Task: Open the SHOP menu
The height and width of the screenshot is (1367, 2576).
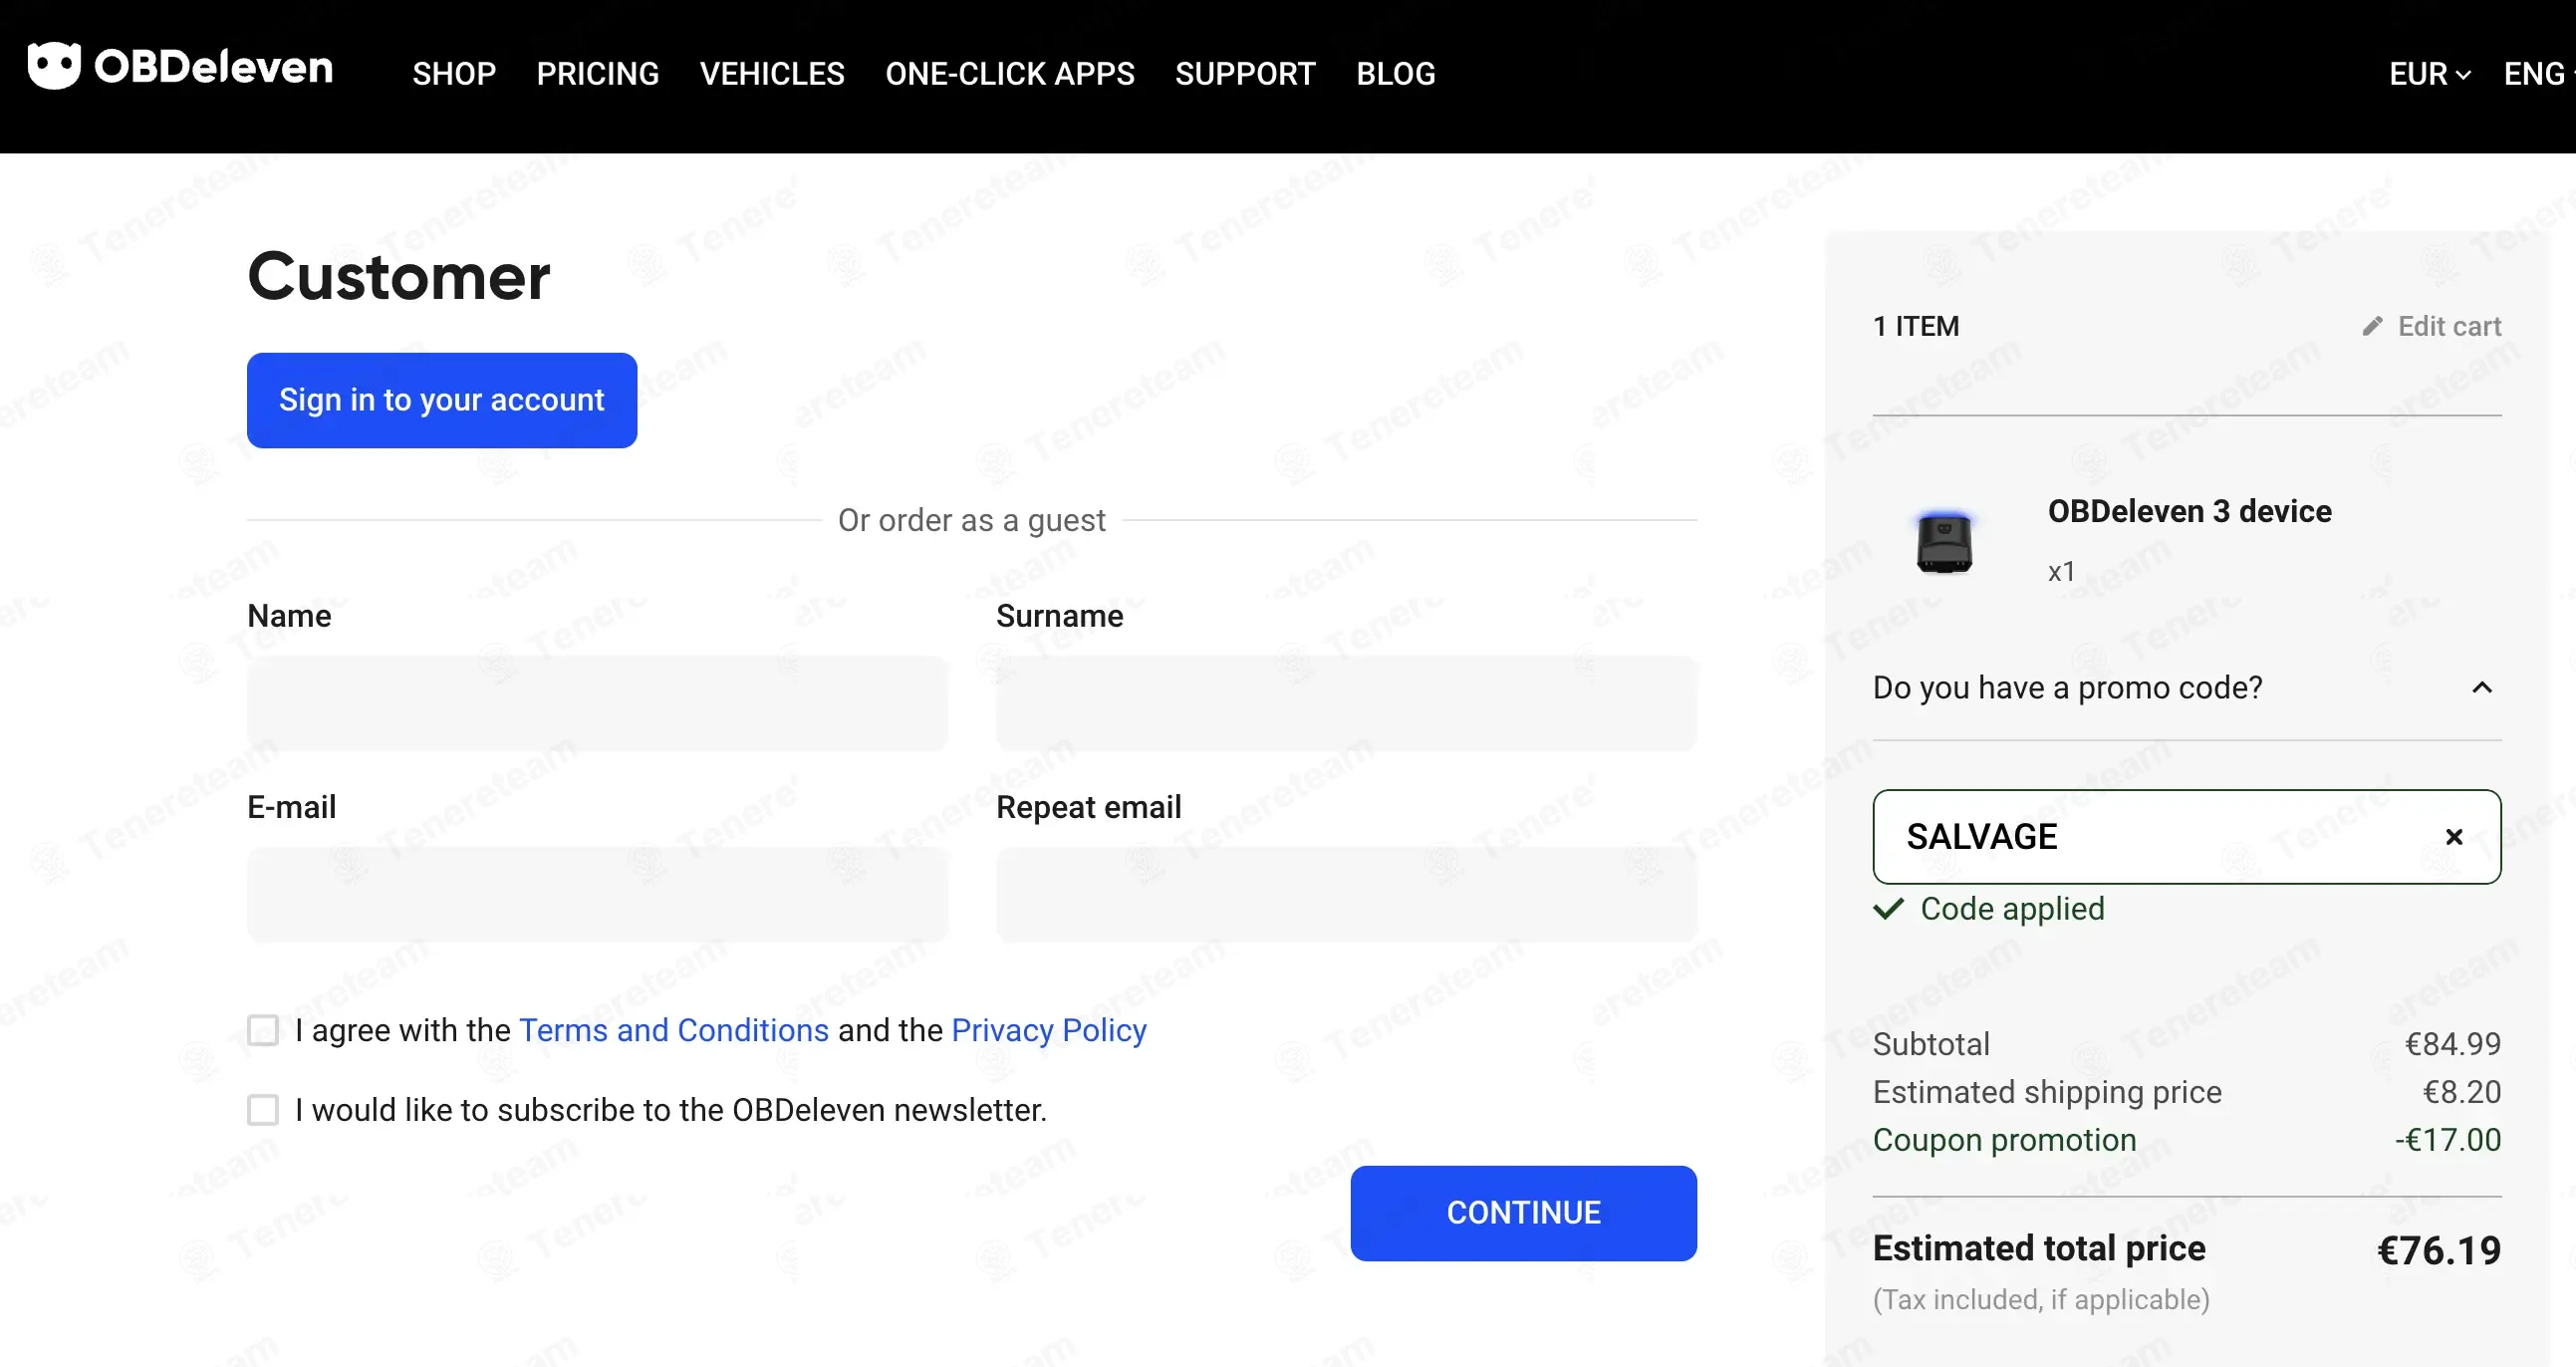Action: [454, 74]
